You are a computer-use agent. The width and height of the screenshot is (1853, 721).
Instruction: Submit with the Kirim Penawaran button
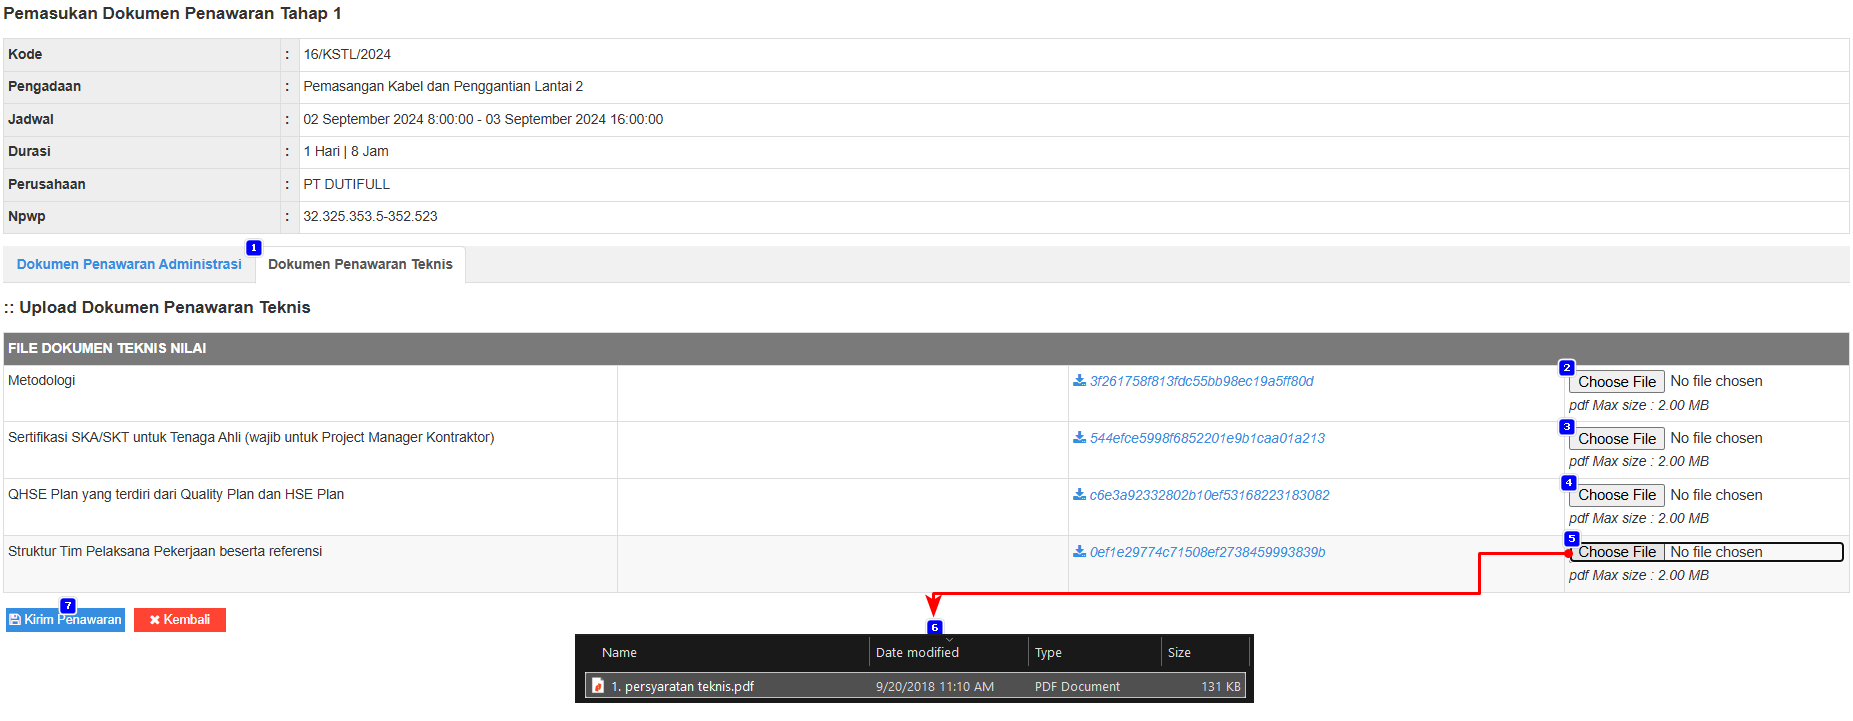coord(66,620)
